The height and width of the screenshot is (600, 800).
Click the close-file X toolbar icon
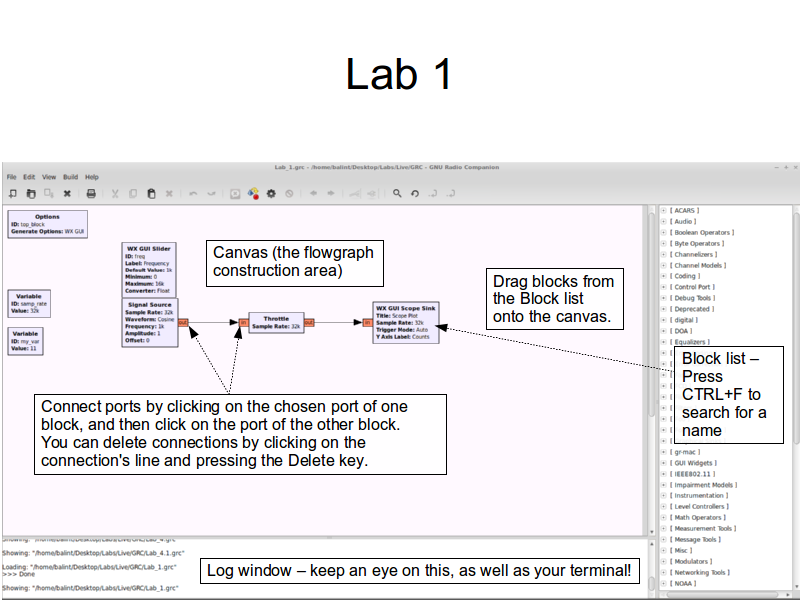coord(67,193)
